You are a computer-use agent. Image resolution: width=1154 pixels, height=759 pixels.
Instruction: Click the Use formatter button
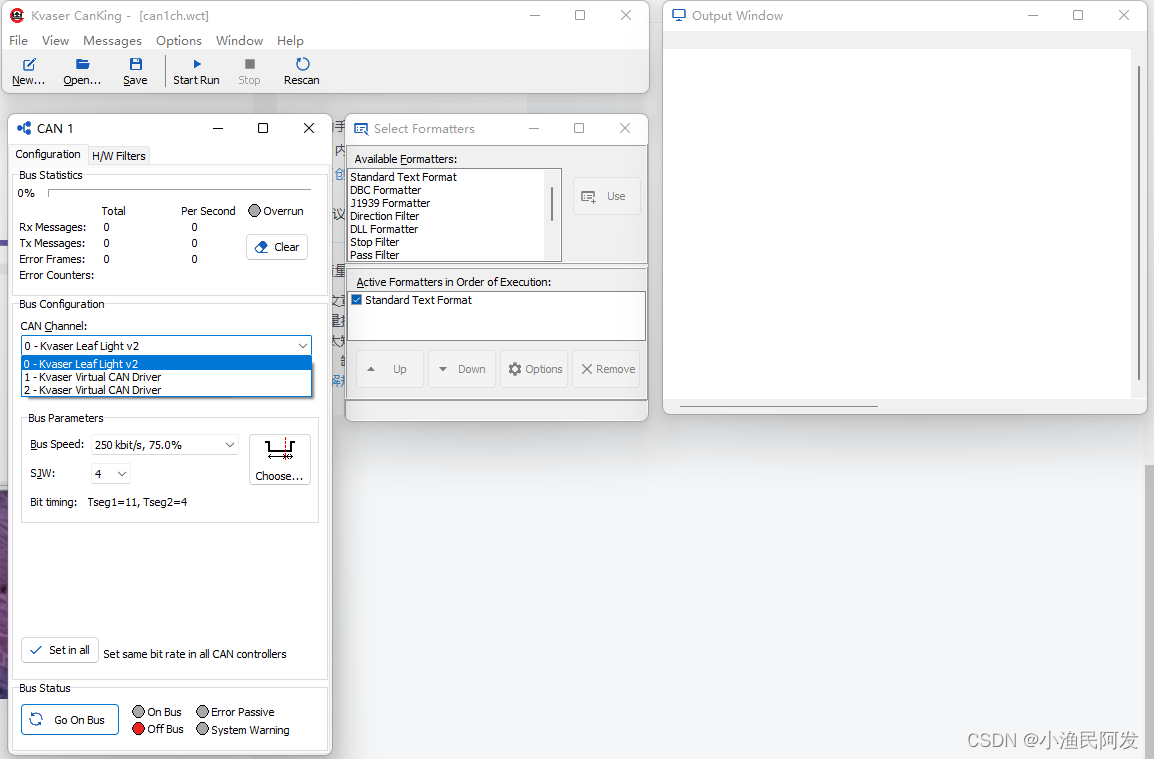point(606,197)
